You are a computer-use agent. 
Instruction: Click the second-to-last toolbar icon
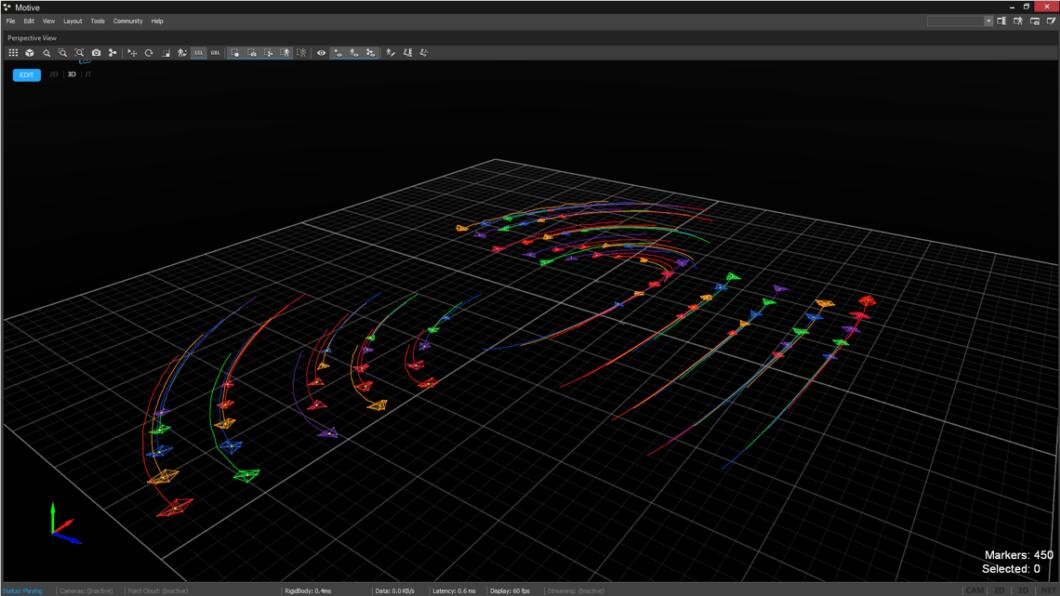click(x=408, y=53)
